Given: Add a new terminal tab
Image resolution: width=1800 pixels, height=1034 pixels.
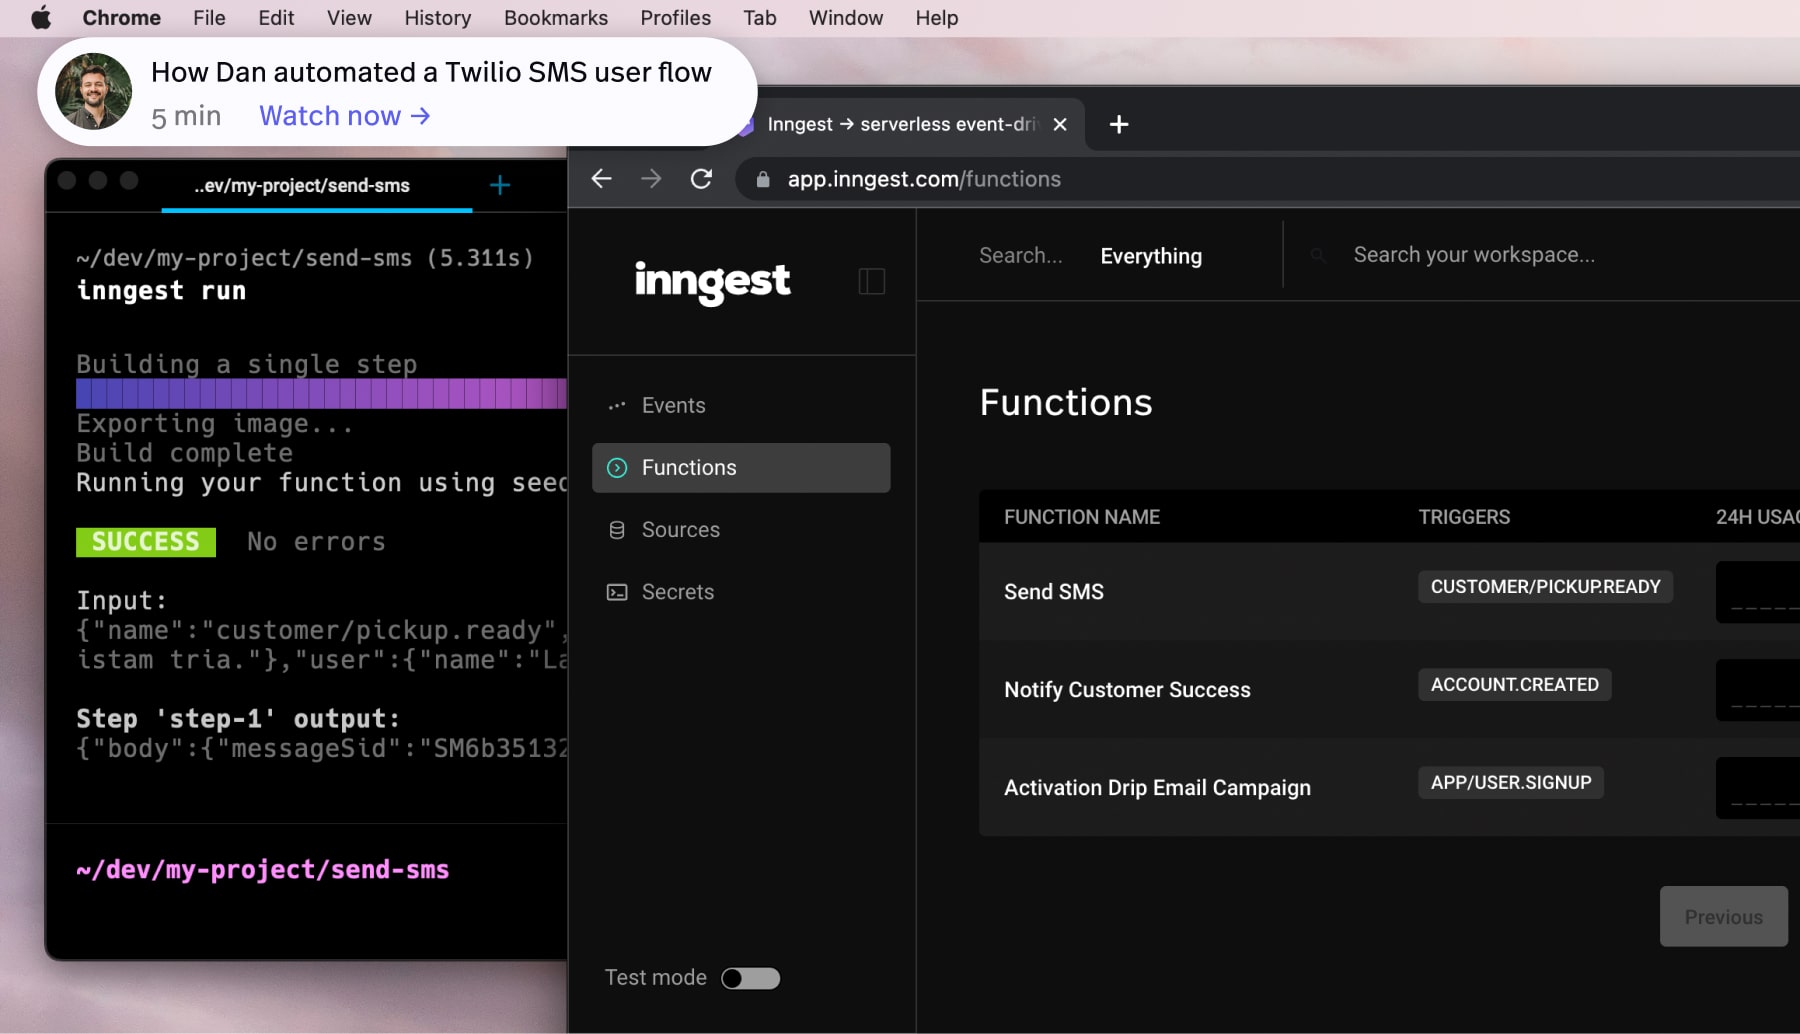Looking at the screenshot, I should click(500, 185).
